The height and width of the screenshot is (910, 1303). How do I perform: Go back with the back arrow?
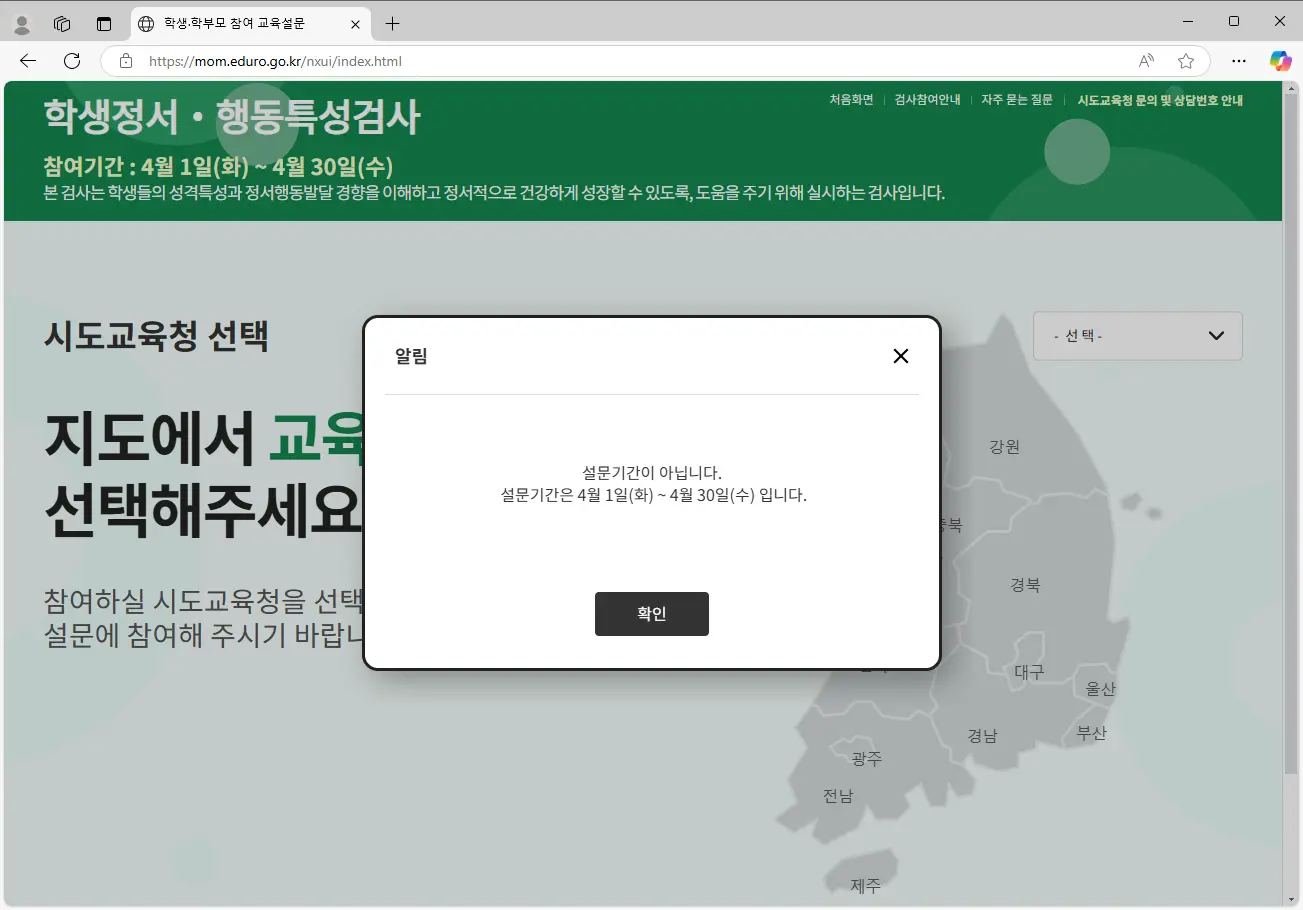pyautogui.click(x=28, y=61)
